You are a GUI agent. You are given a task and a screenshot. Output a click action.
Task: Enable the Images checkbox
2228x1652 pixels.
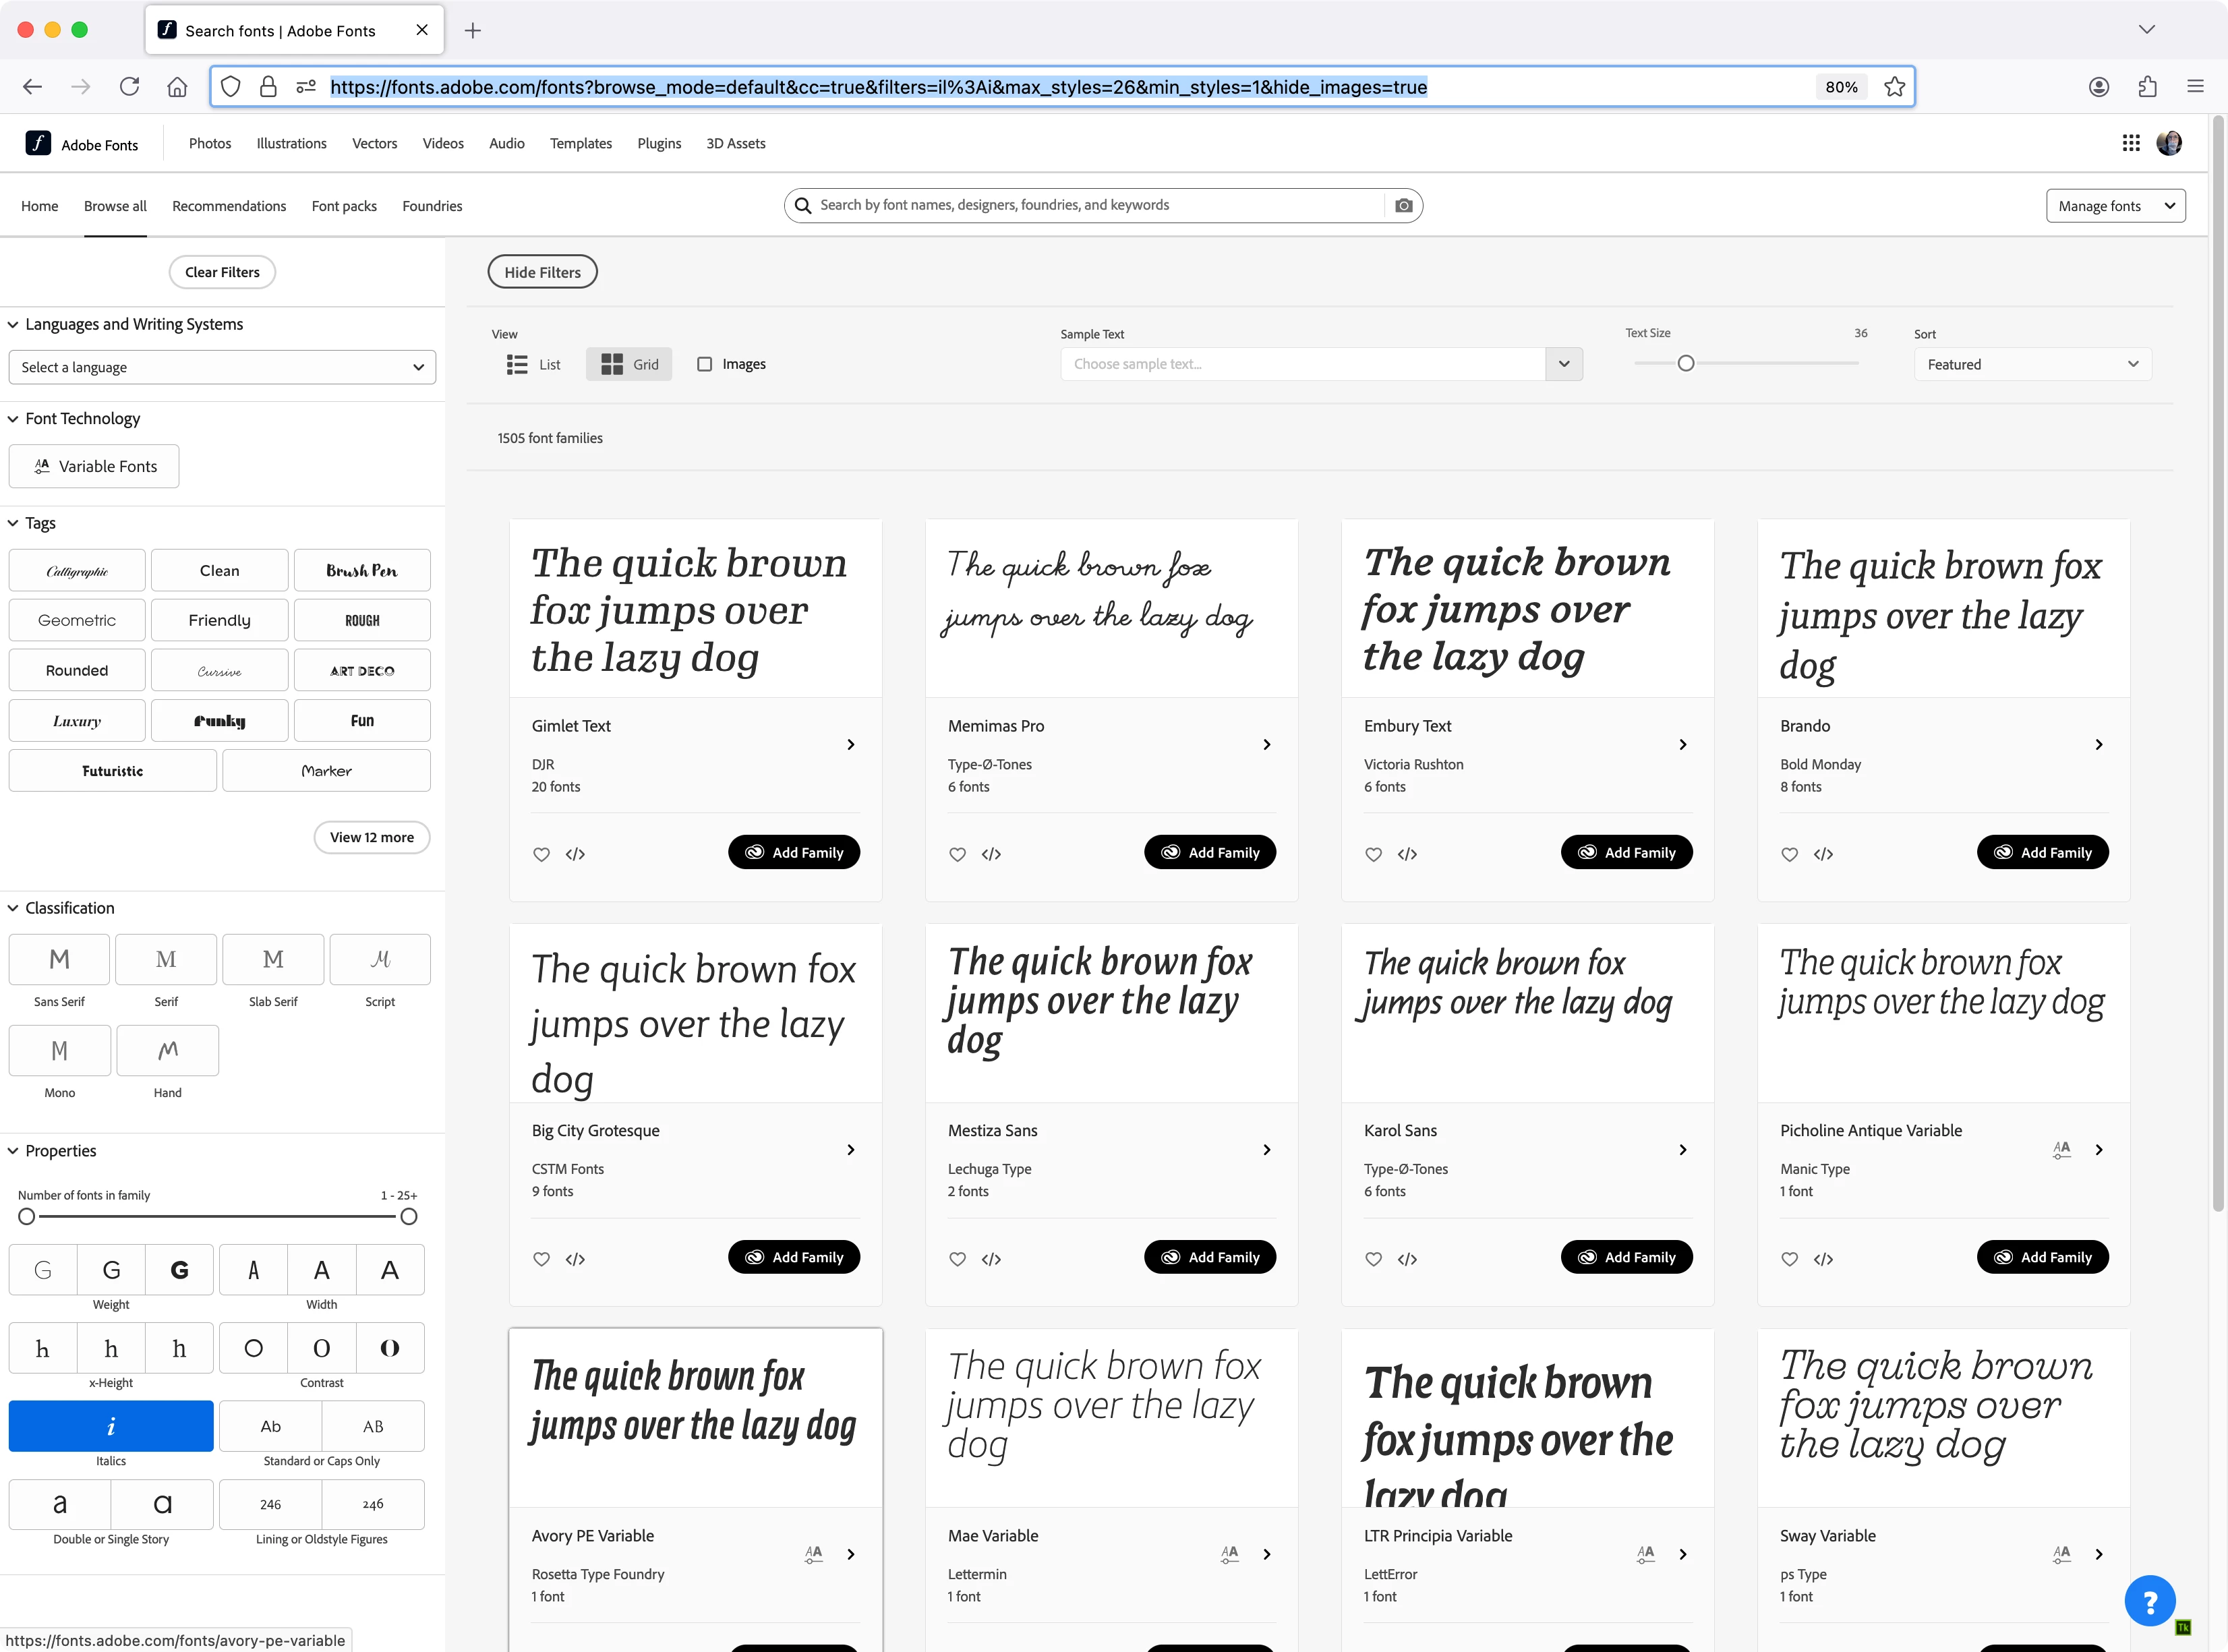click(705, 364)
